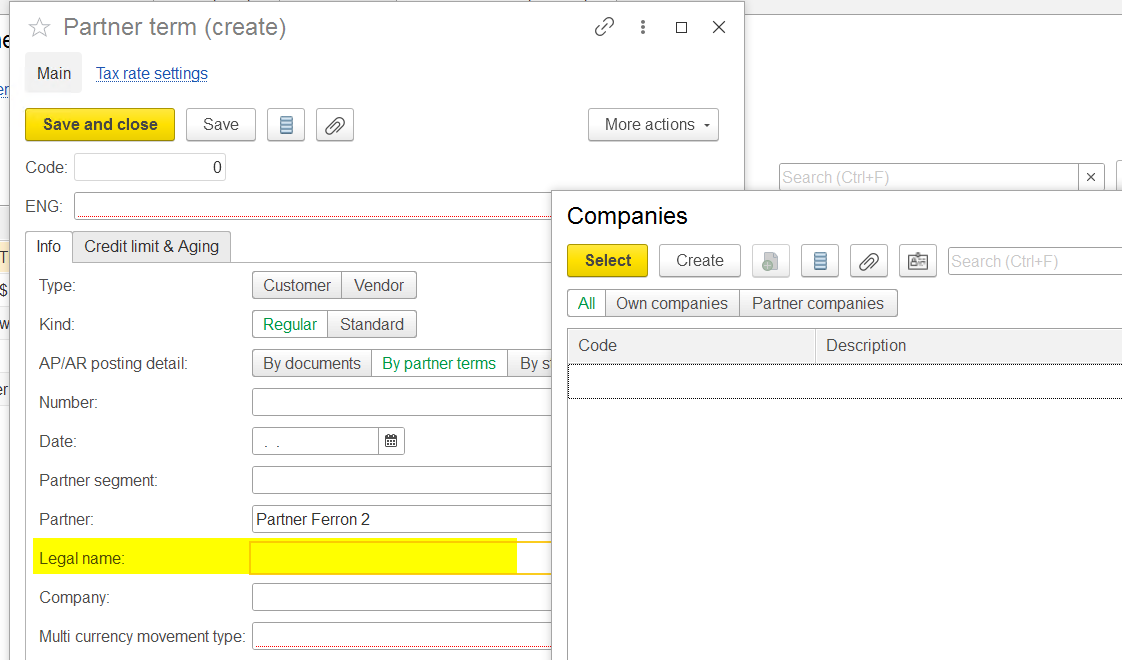Filter by Partner companies

coord(818,304)
